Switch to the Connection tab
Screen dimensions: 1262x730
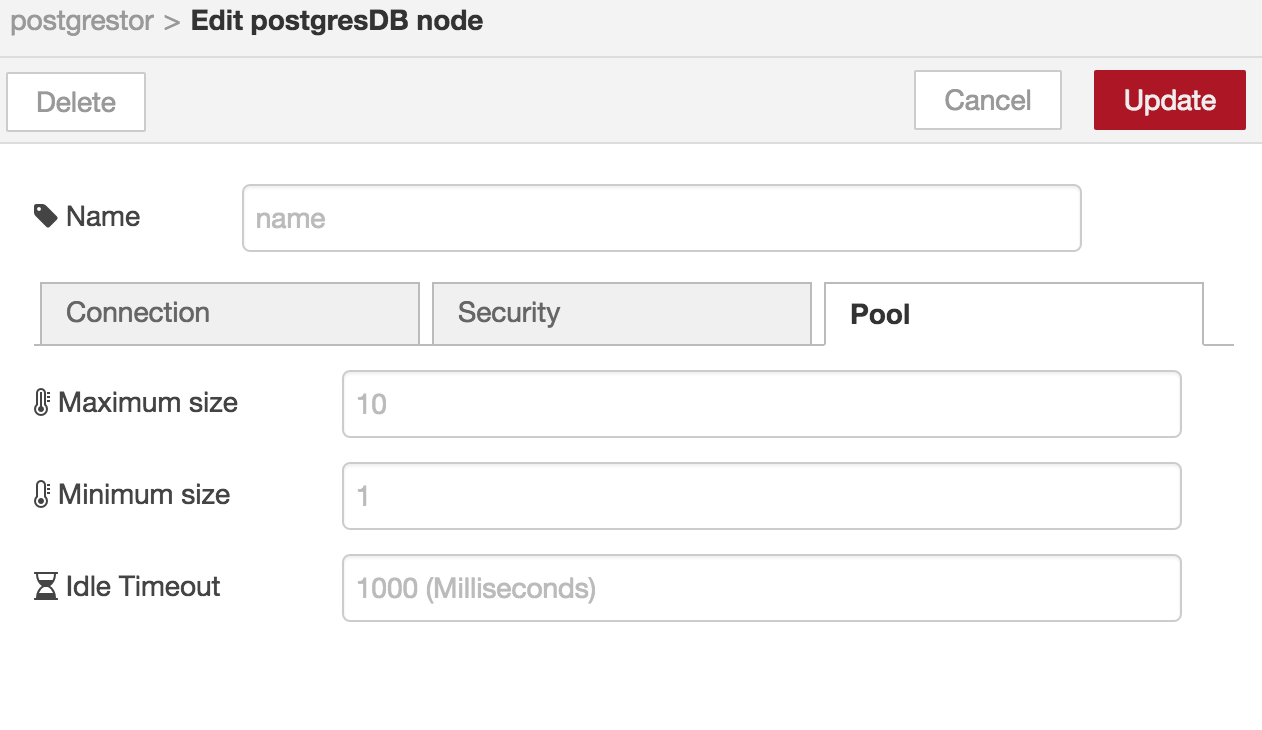(x=229, y=313)
